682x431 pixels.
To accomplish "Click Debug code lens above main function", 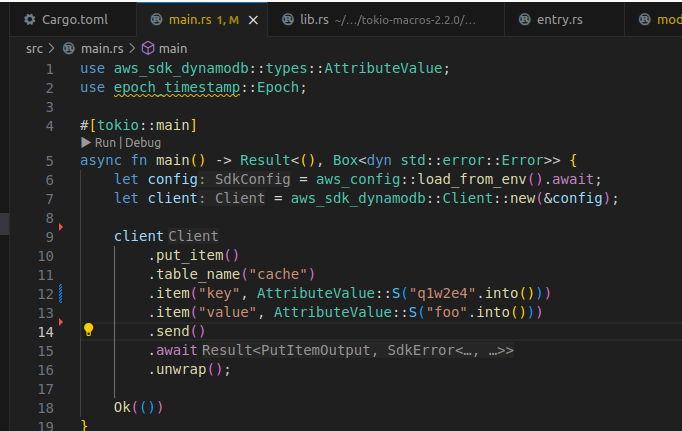I will tap(143, 143).
